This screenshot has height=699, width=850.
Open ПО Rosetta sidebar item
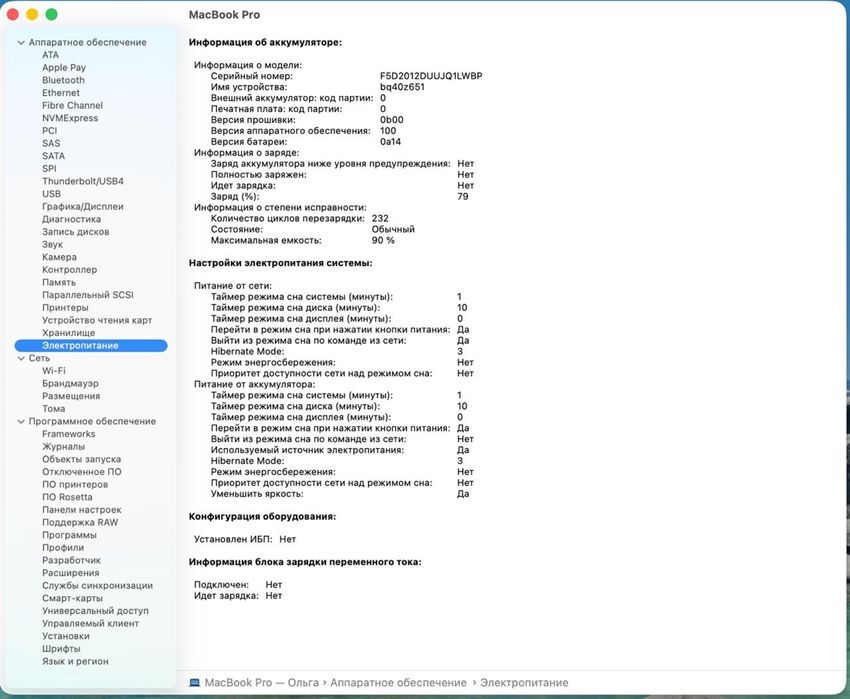(x=67, y=497)
